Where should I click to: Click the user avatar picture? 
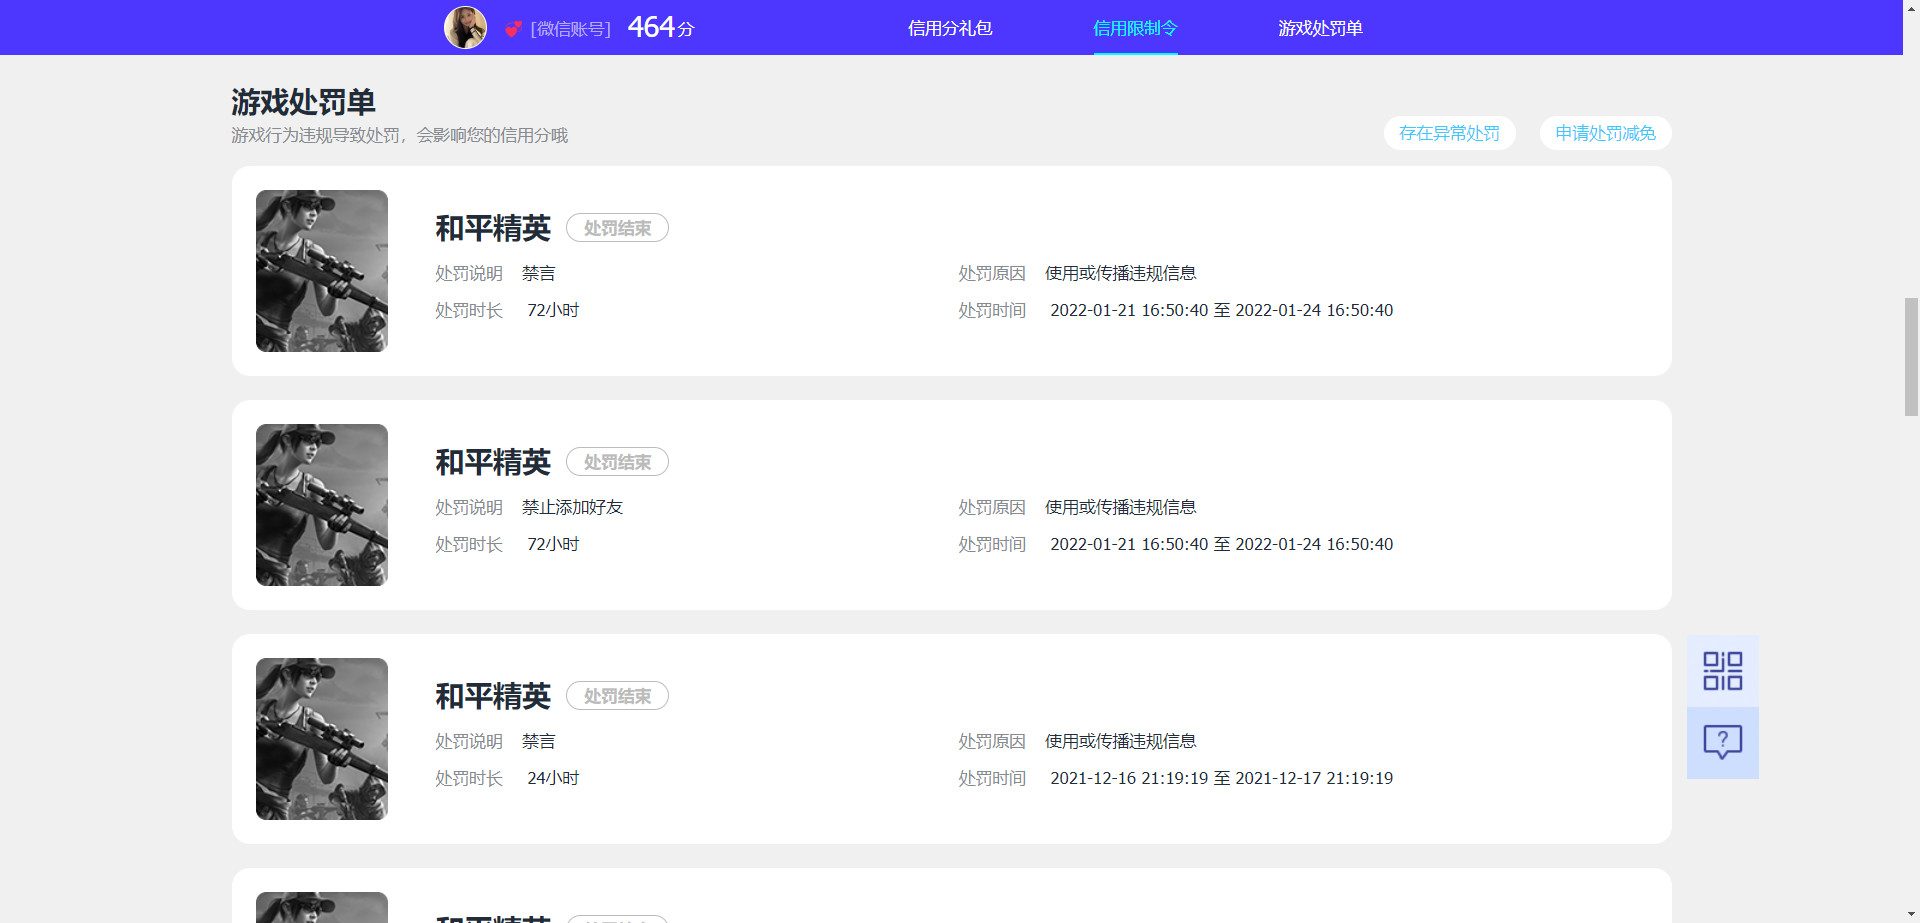[x=465, y=28]
